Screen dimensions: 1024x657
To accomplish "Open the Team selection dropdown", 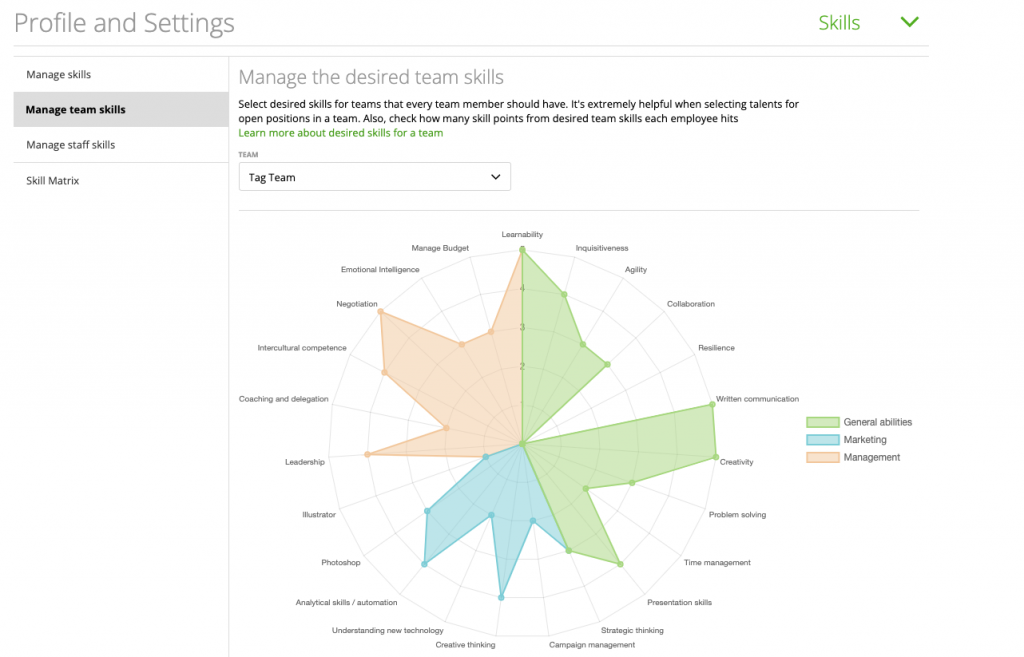I will click(374, 176).
